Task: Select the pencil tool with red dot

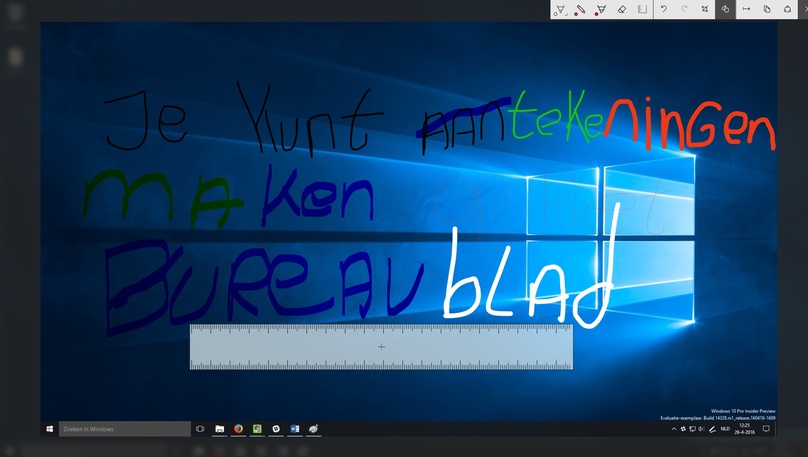Action: 580,9
